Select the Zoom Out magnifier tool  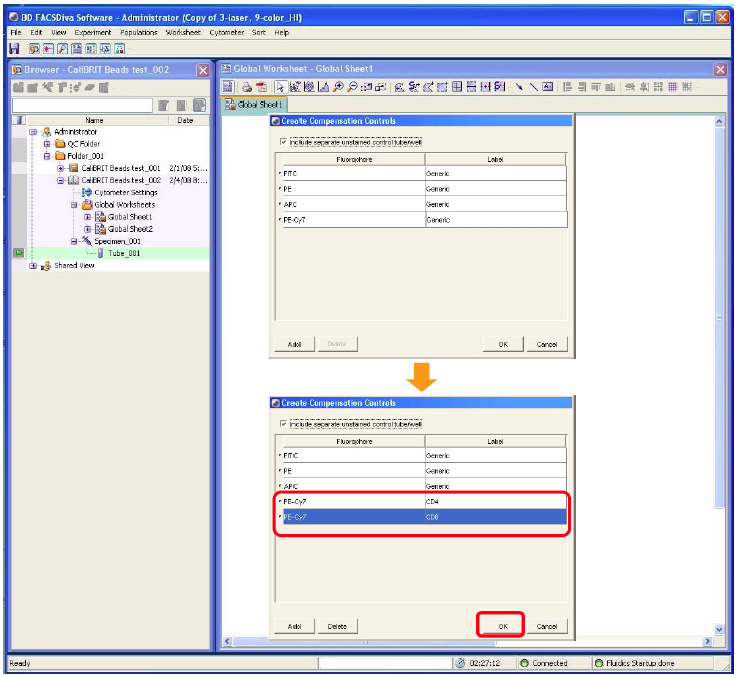[x=353, y=87]
